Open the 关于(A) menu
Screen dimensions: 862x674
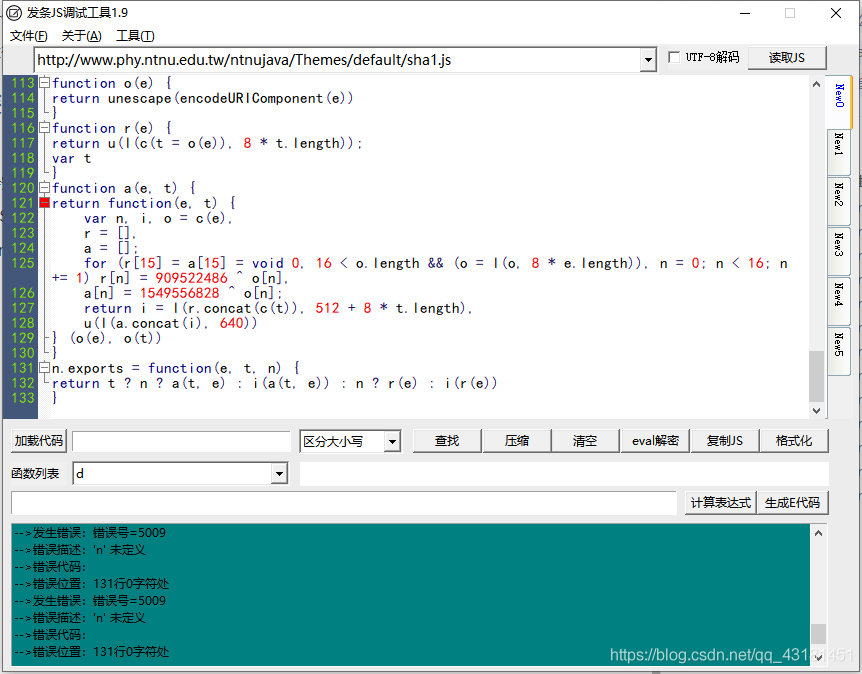point(81,36)
